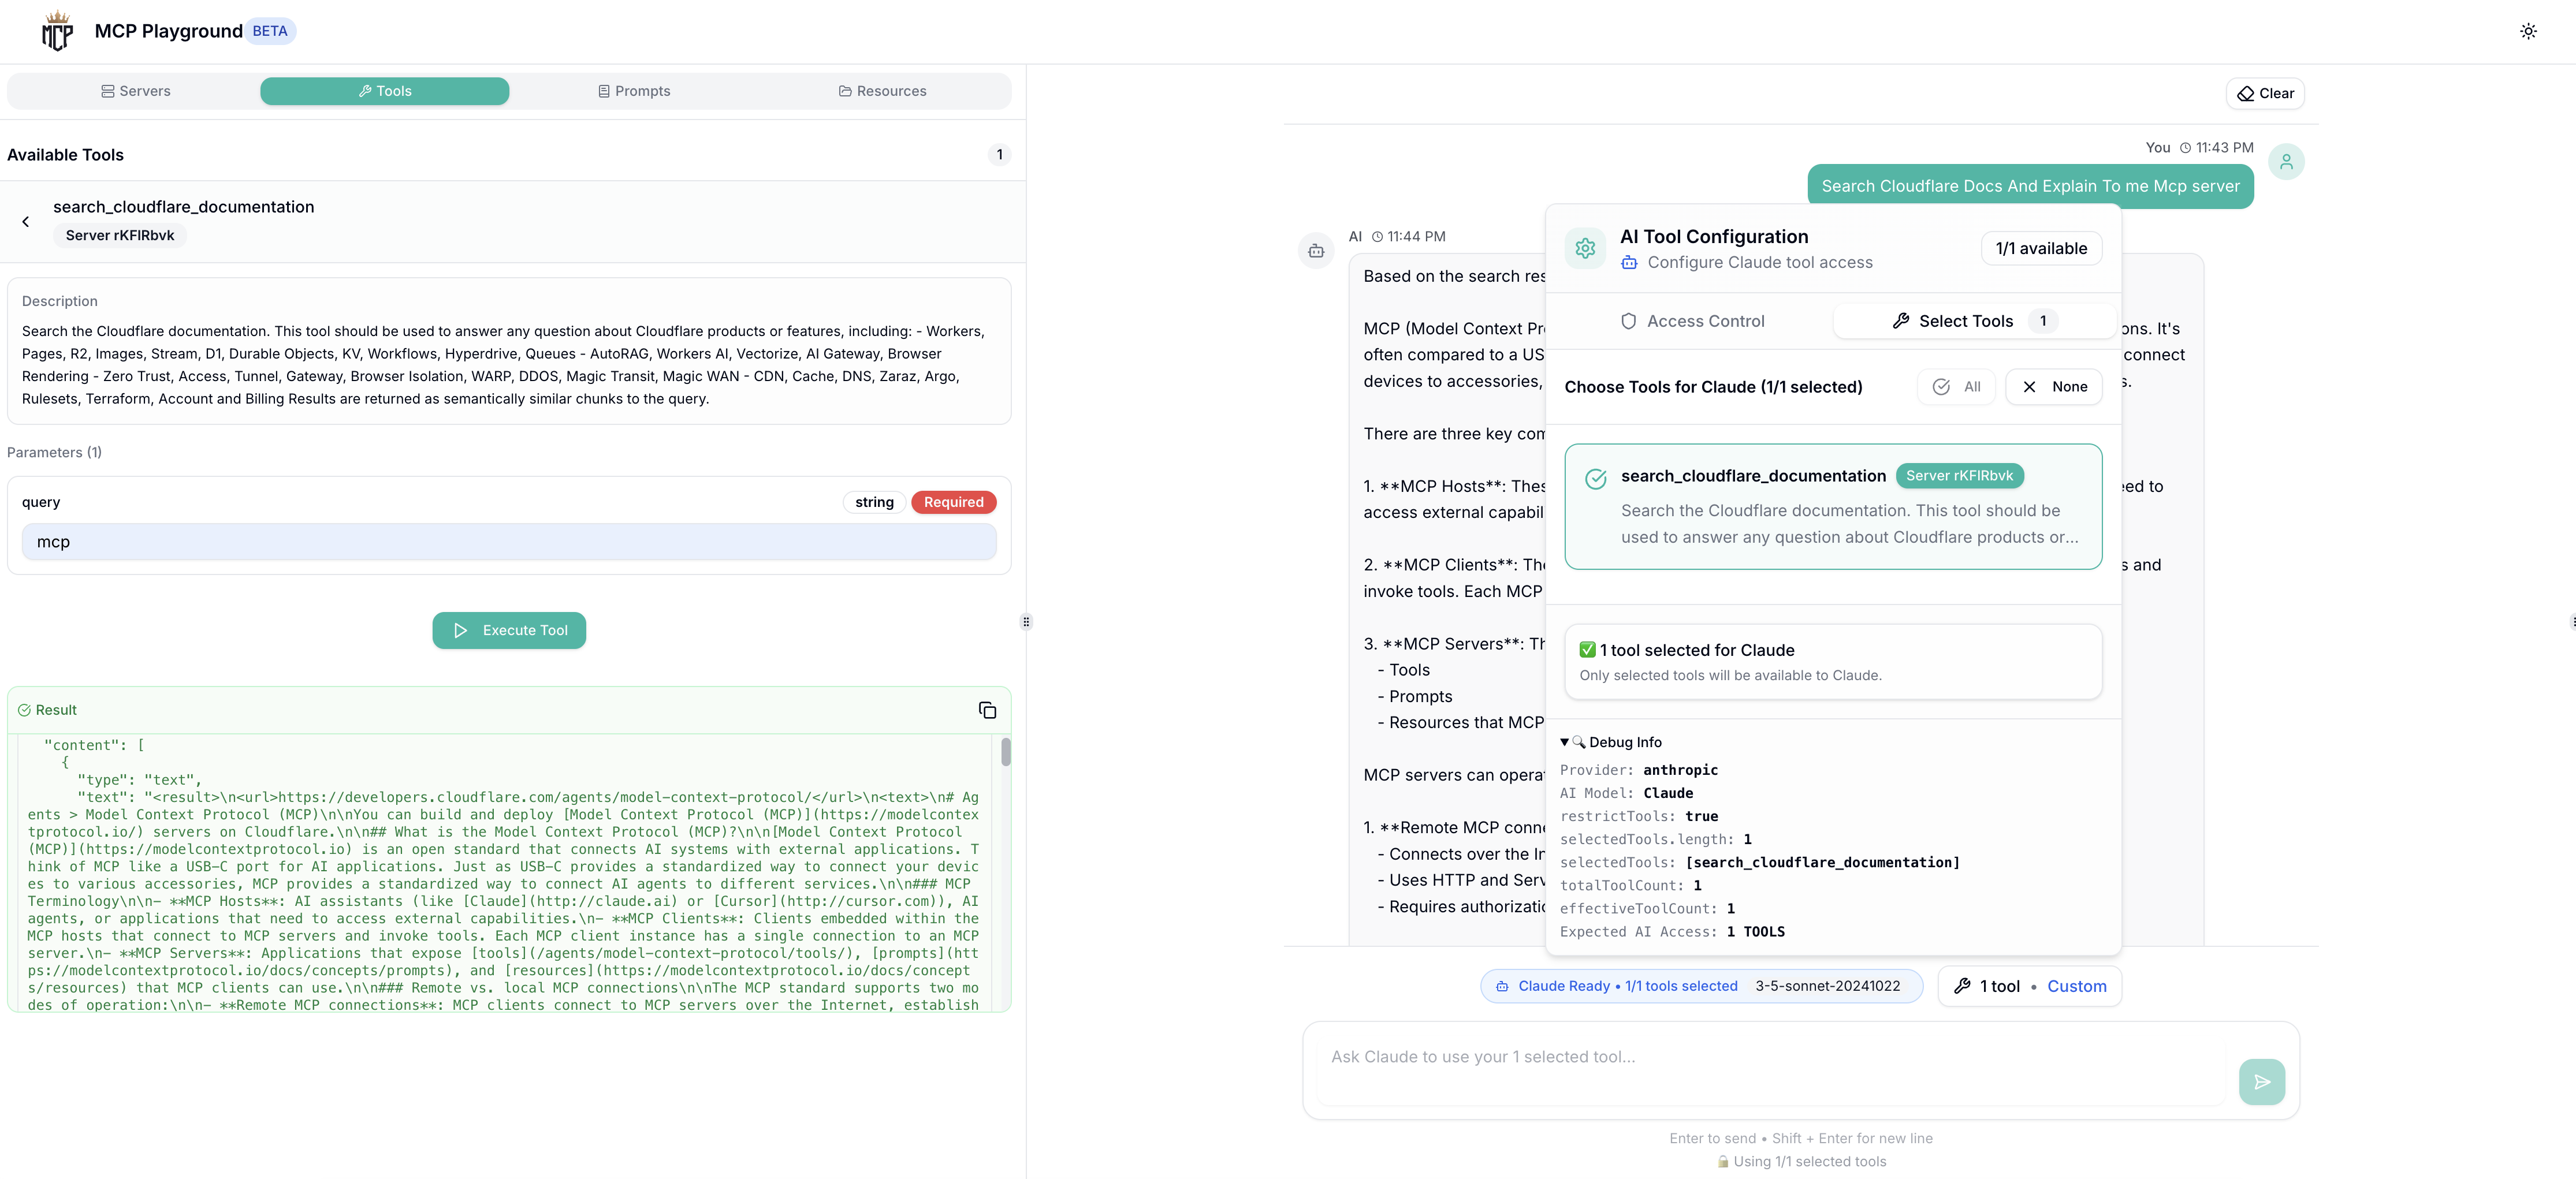Click the user message bubble about Cloudflare Docs

click(x=2030, y=186)
